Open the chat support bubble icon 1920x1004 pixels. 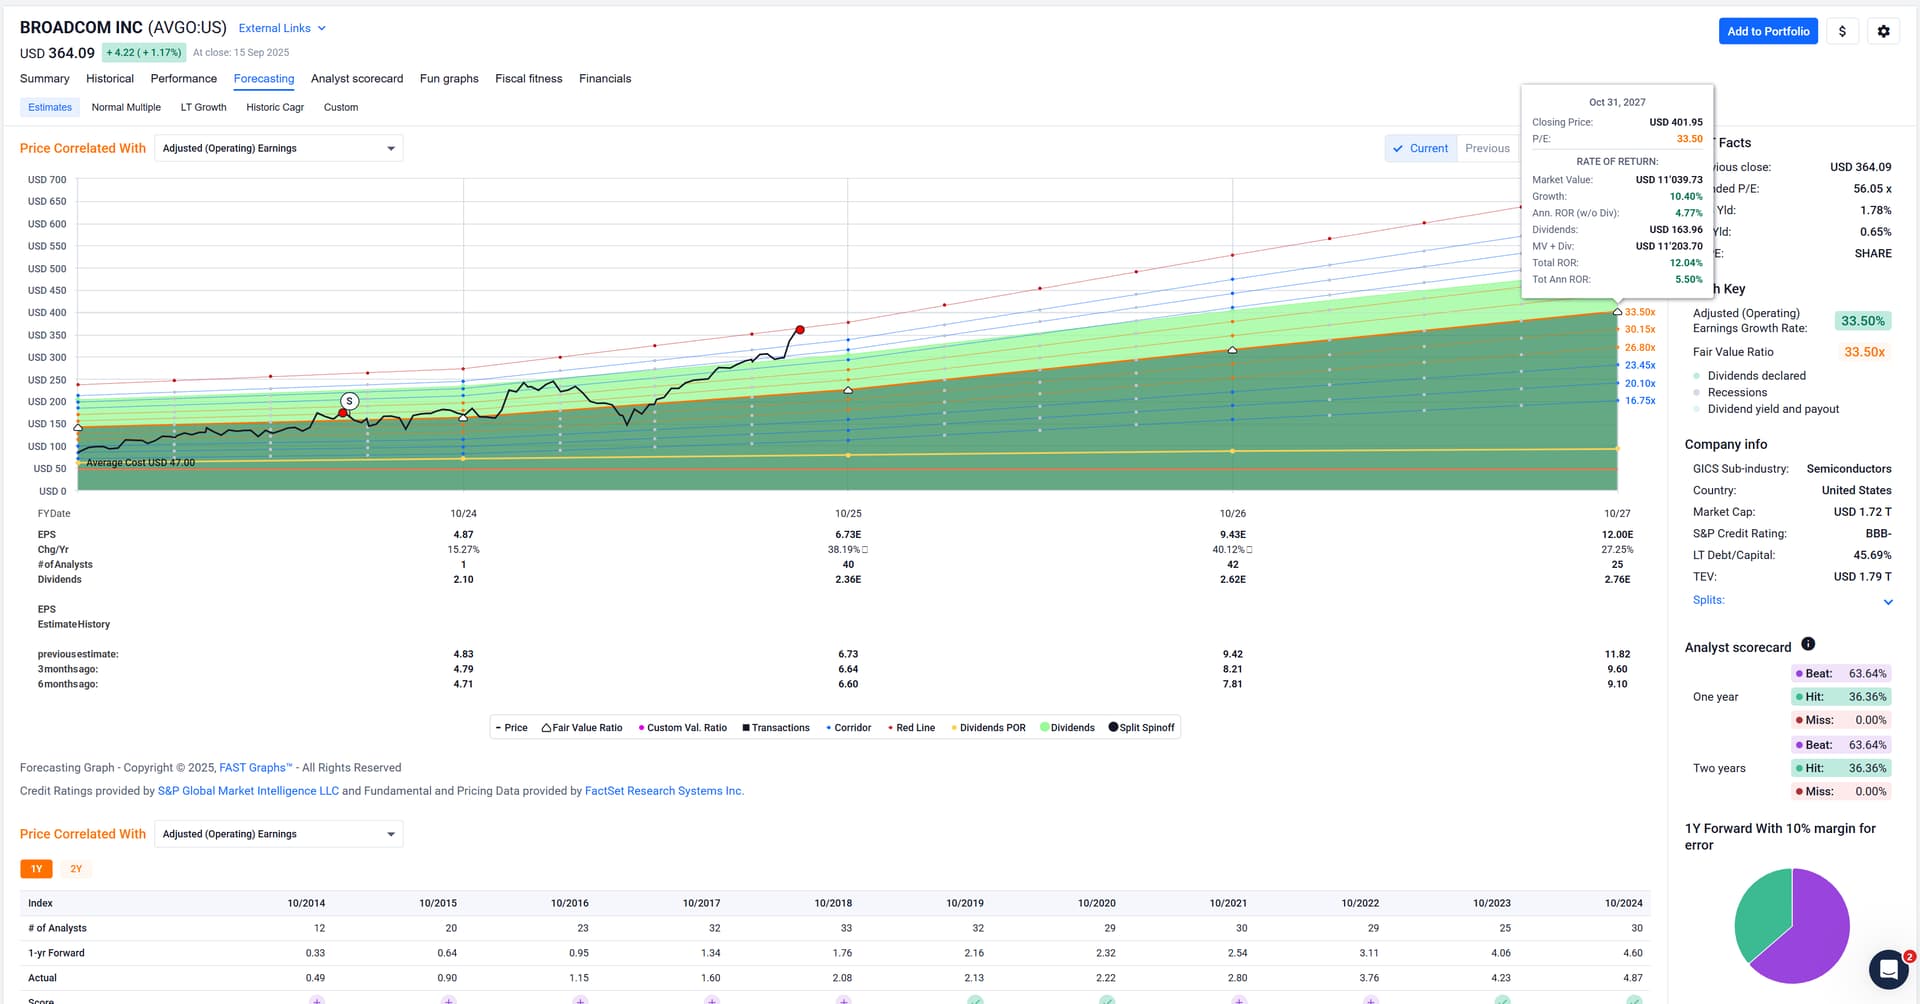(1888, 969)
